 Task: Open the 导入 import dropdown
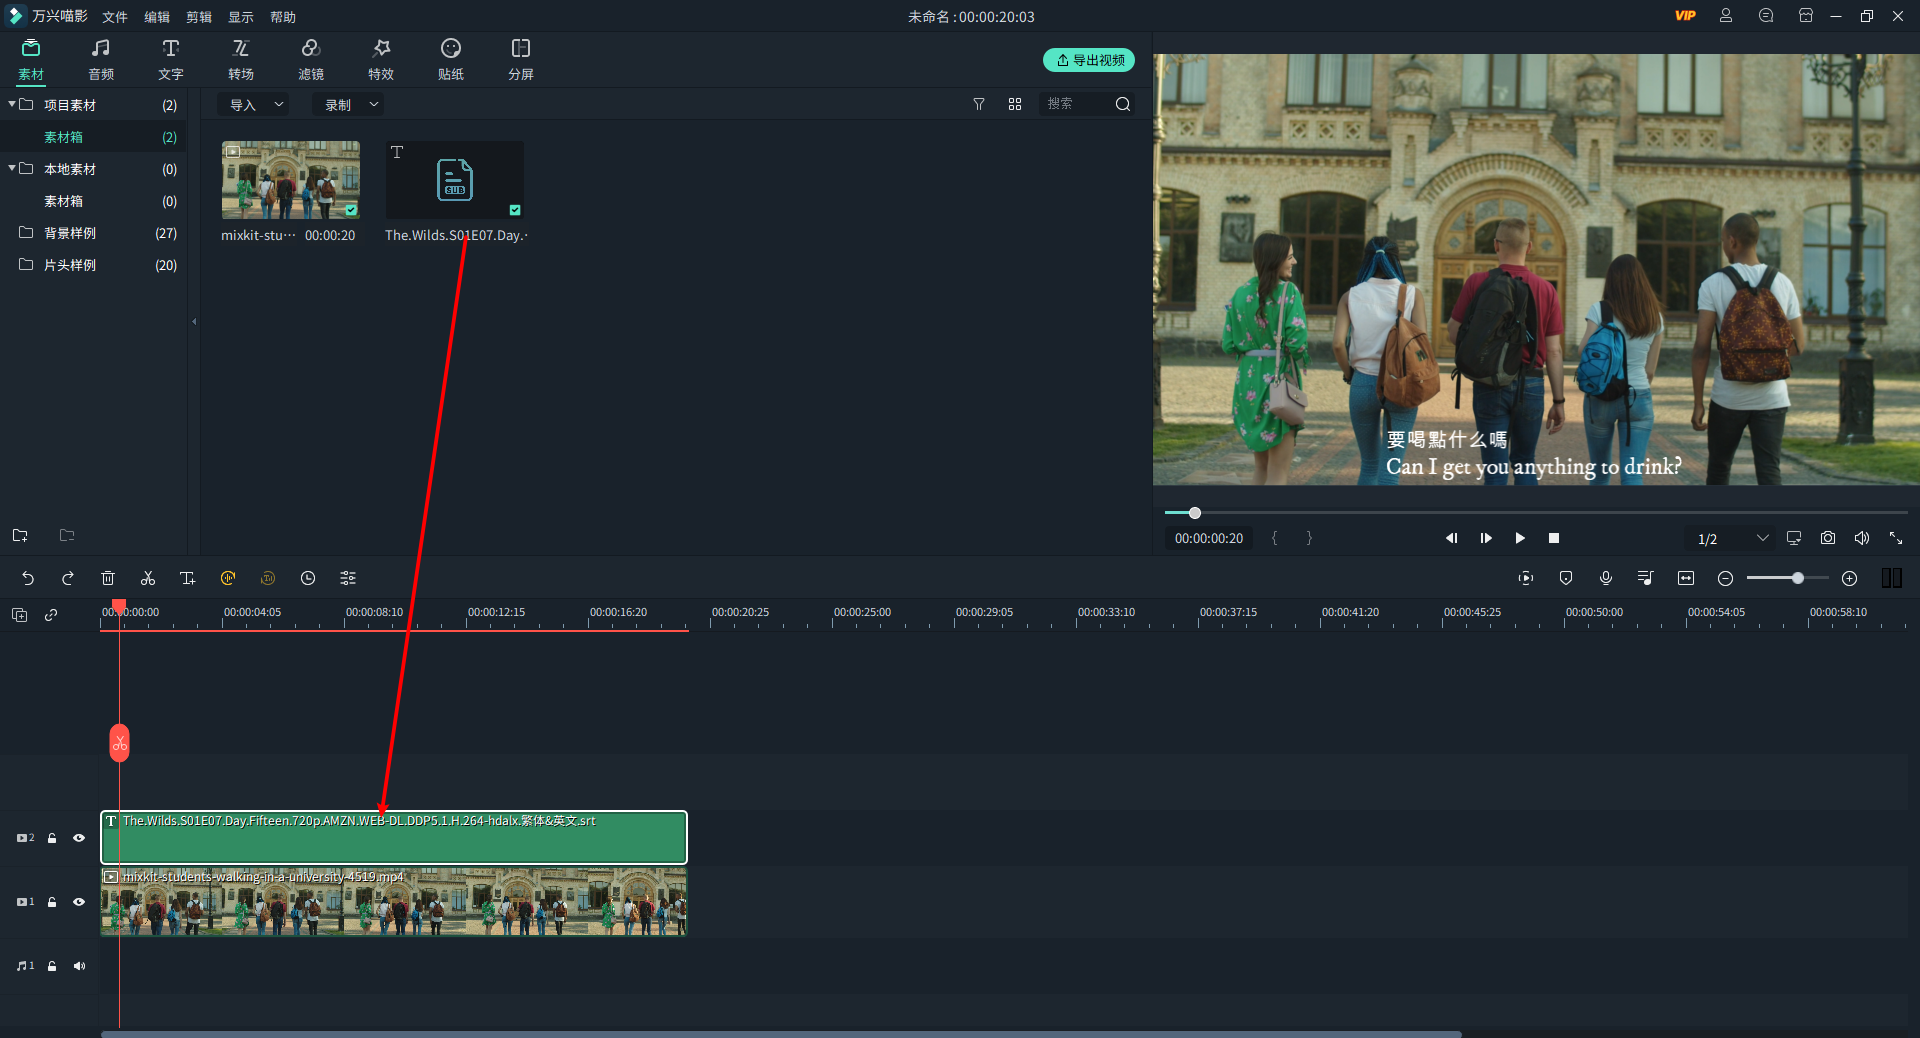tap(256, 104)
